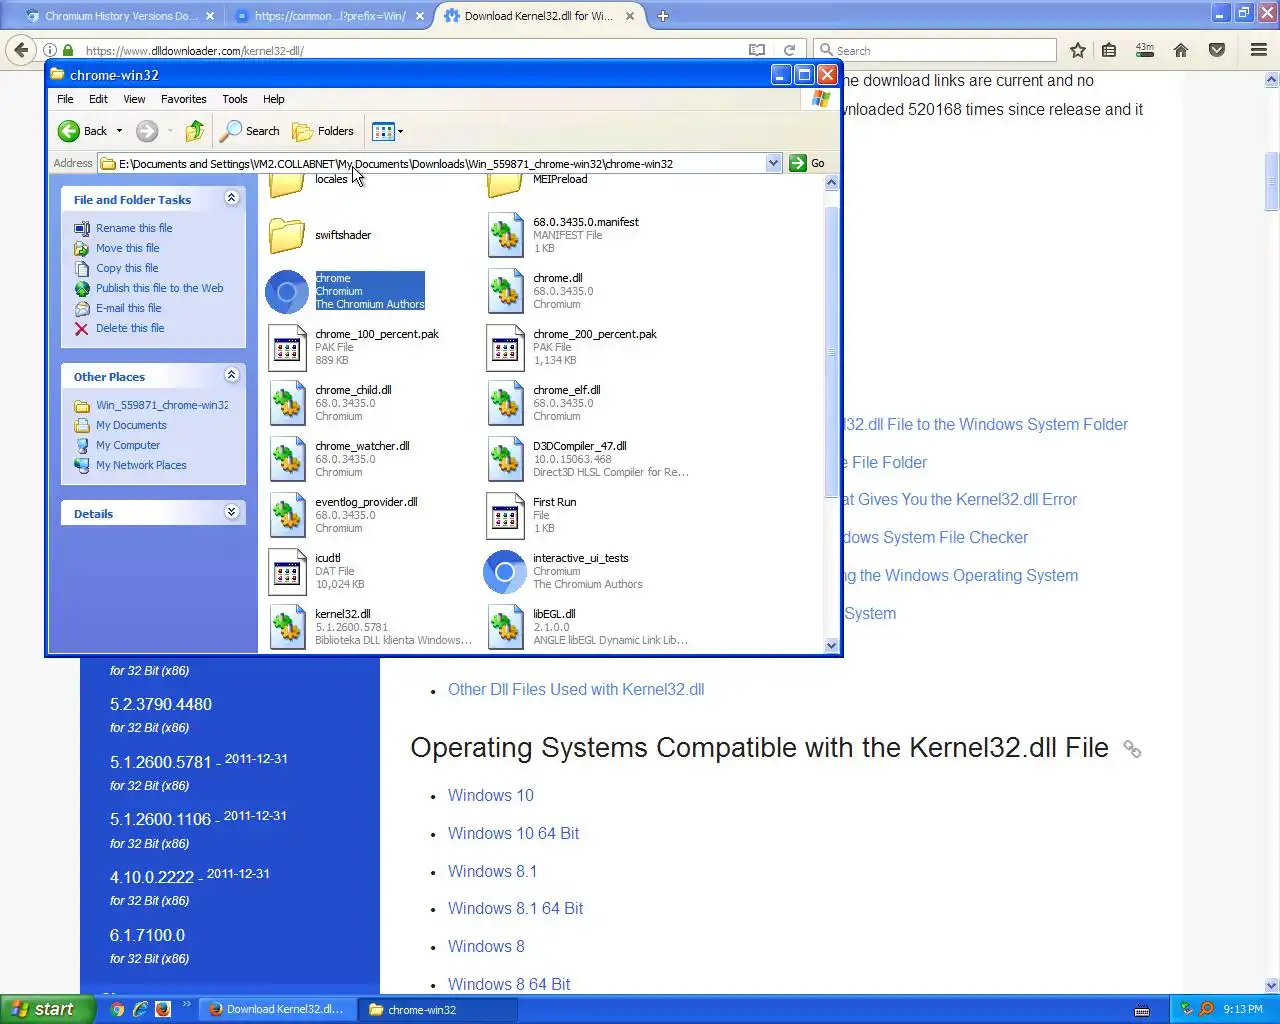Click Publish this file to the Web
Viewport: 1280px width, 1024px height.
pos(160,288)
